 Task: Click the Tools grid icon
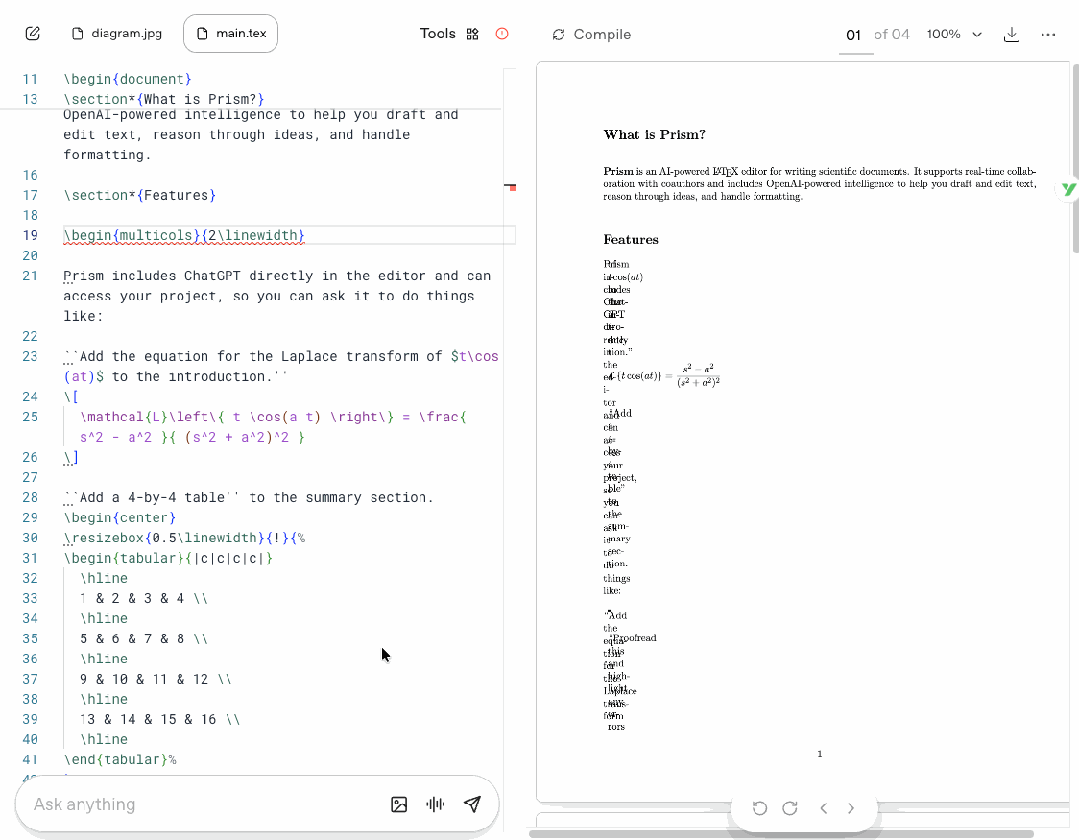coord(472,34)
